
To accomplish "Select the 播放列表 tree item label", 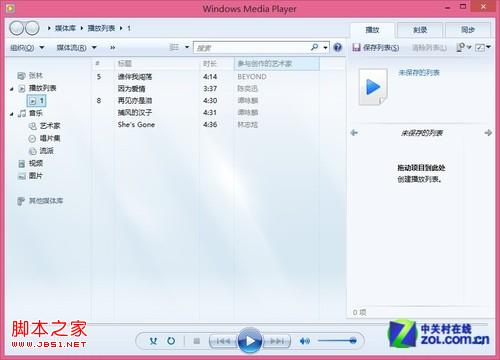I will point(43,88).
